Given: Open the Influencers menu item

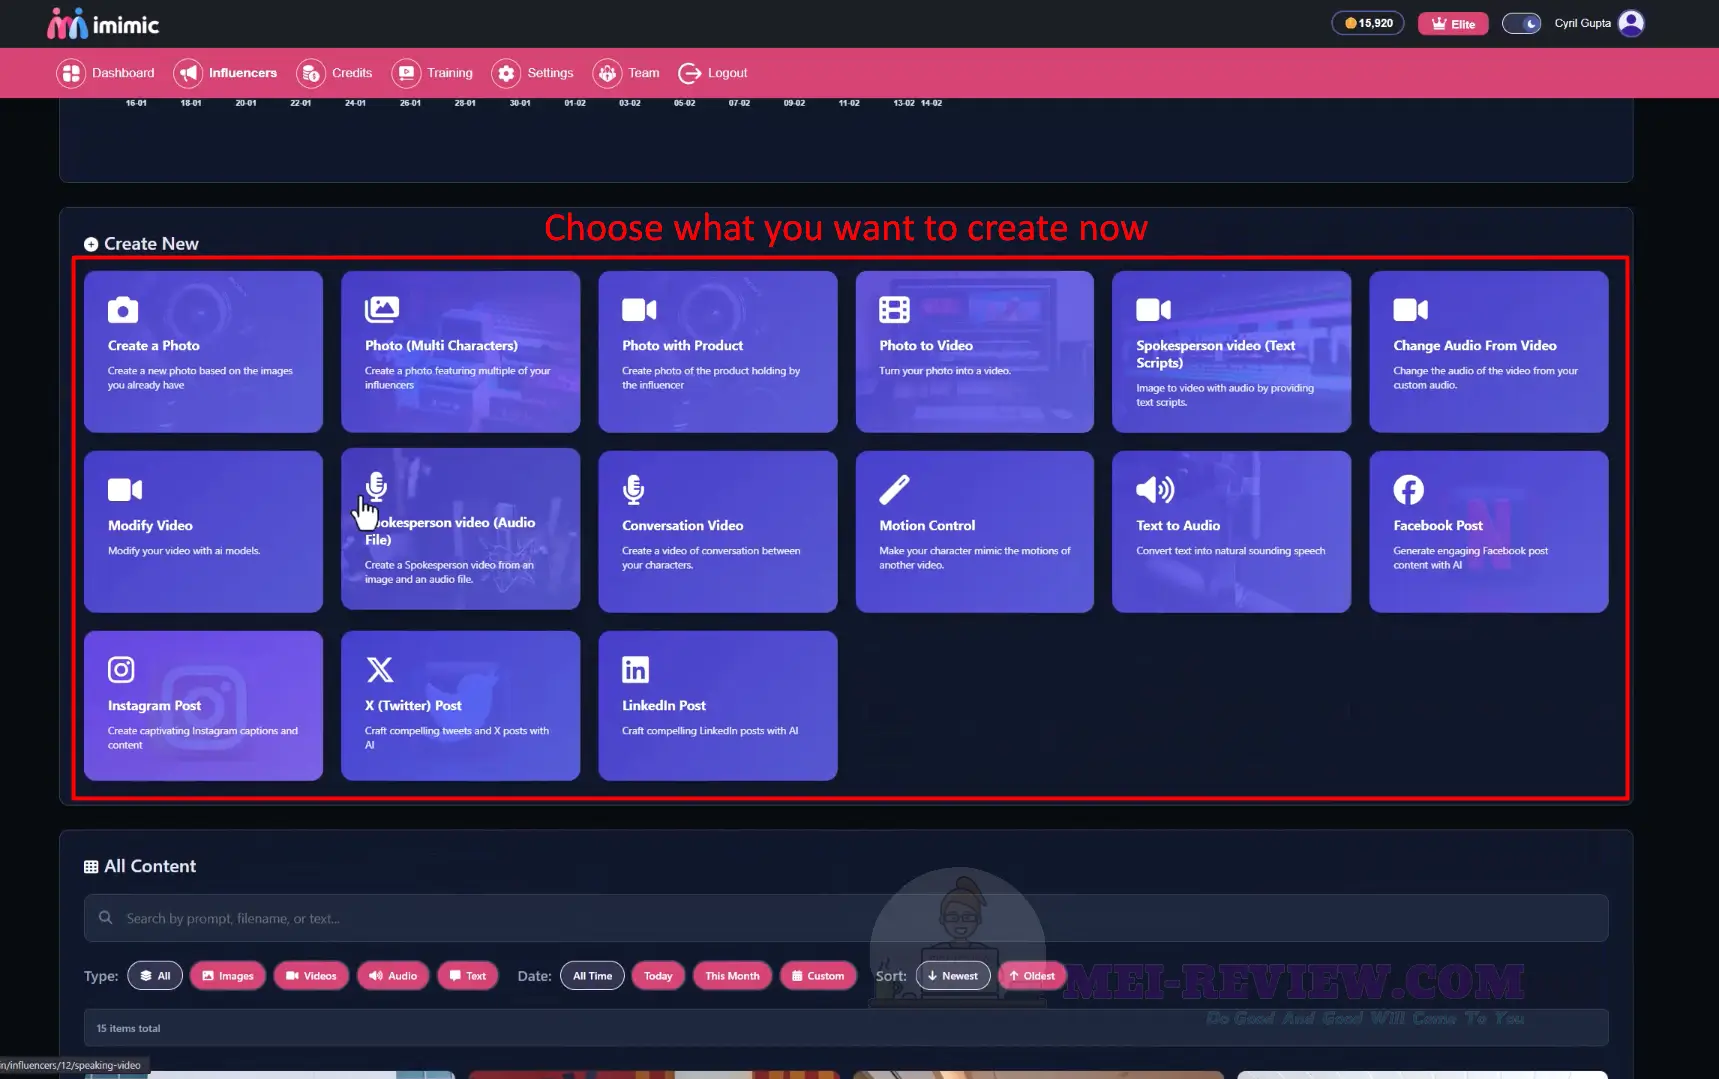Looking at the screenshot, I should pyautogui.click(x=226, y=73).
